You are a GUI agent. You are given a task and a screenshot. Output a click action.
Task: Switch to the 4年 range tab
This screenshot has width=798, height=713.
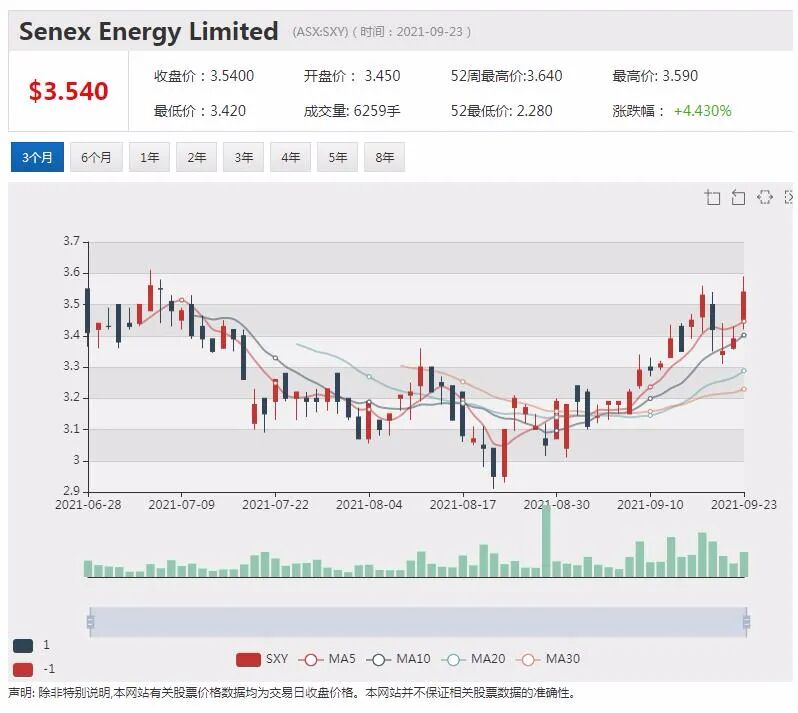point(291,157)
